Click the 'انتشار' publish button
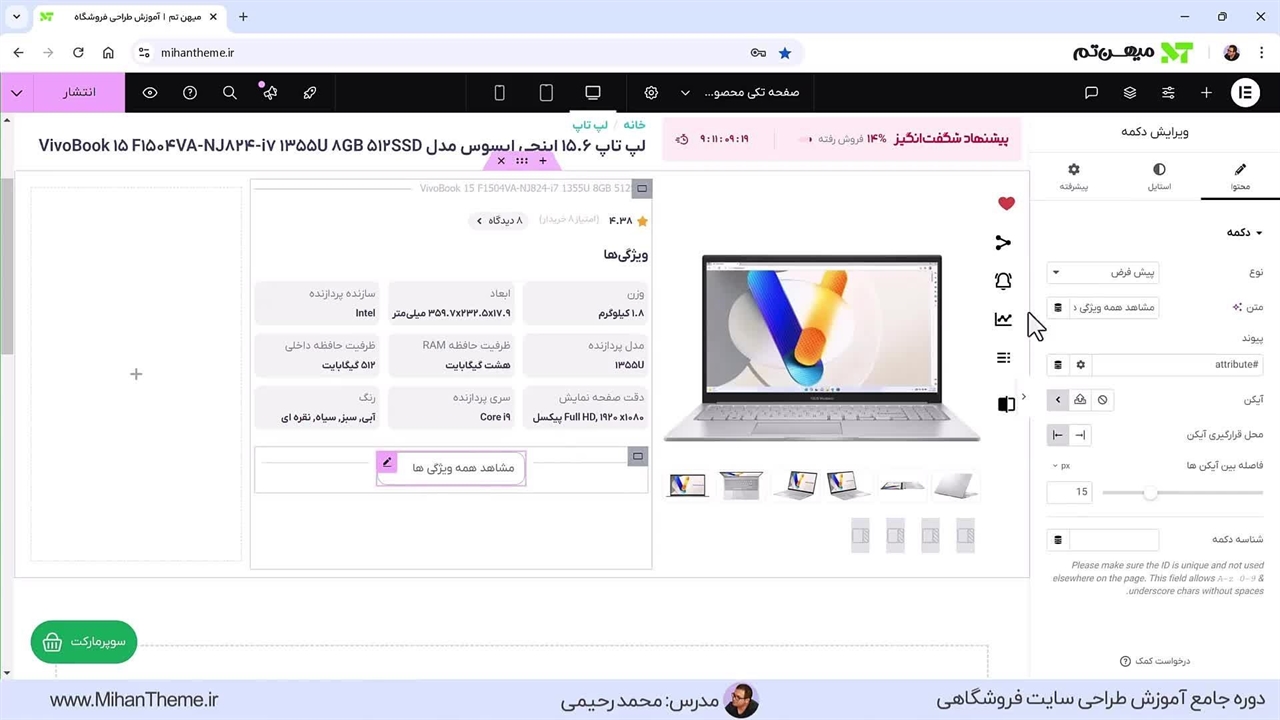This screenshot has height=720, width=1280. pyautogui.click(x=79, y=92)
